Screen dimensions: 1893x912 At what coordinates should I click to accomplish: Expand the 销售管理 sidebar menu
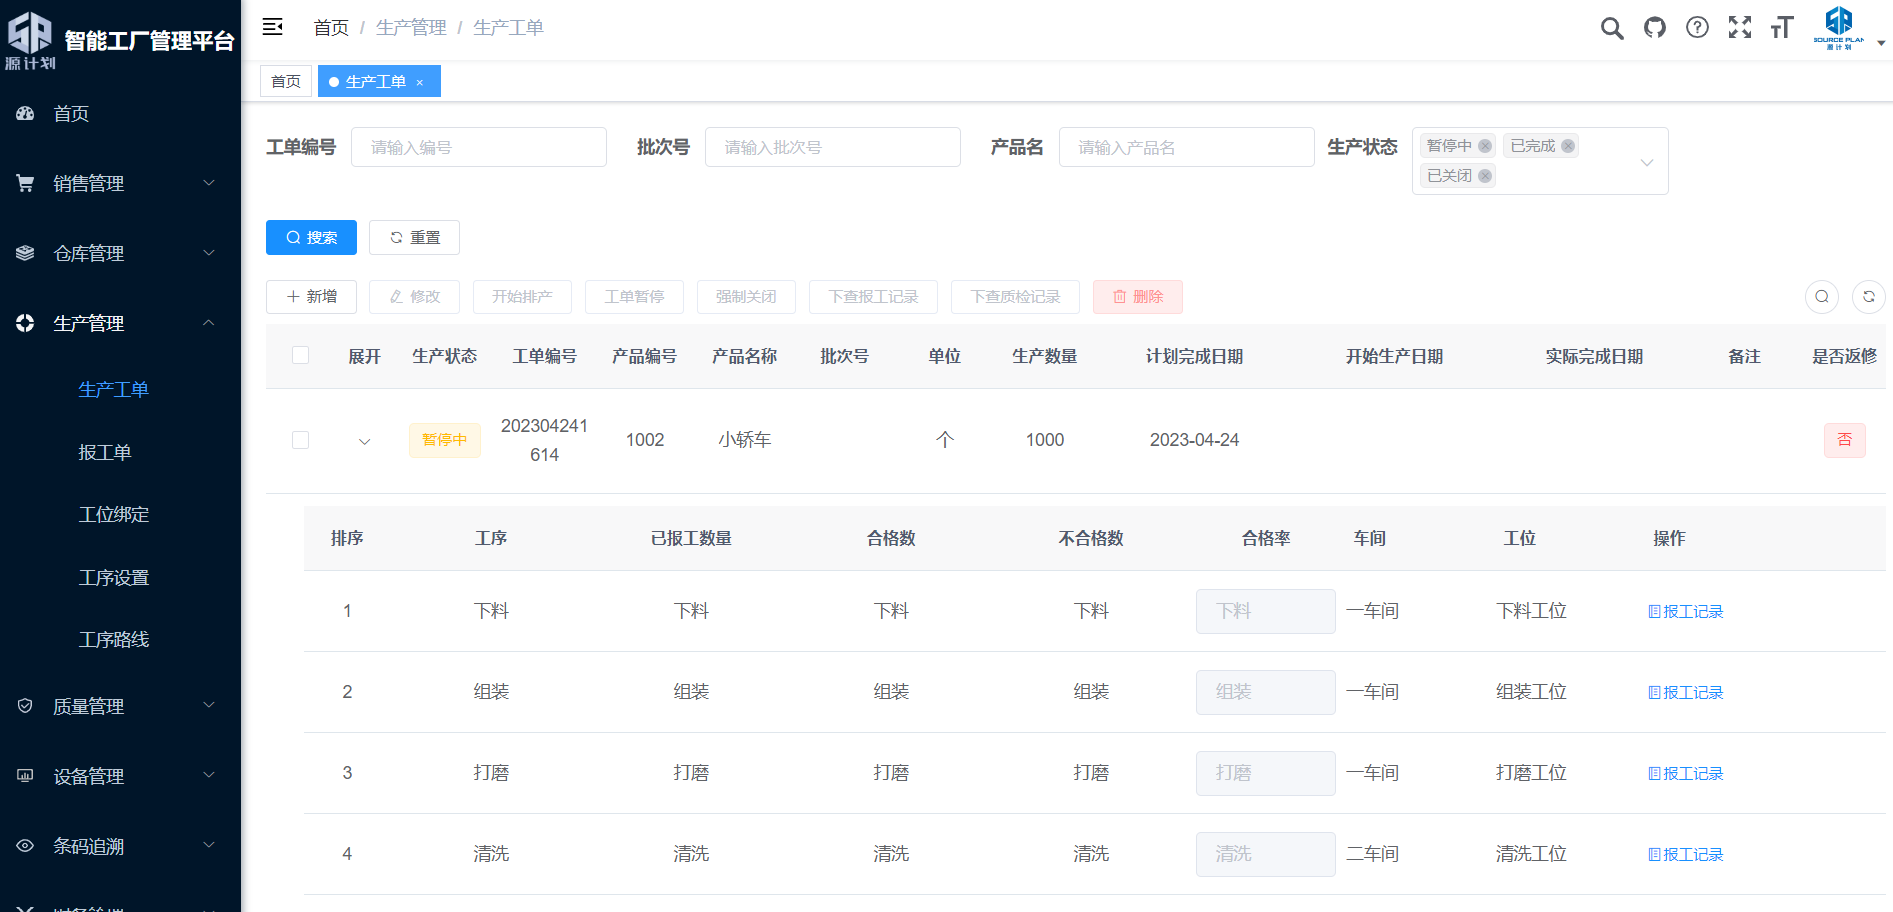point(120,183)
